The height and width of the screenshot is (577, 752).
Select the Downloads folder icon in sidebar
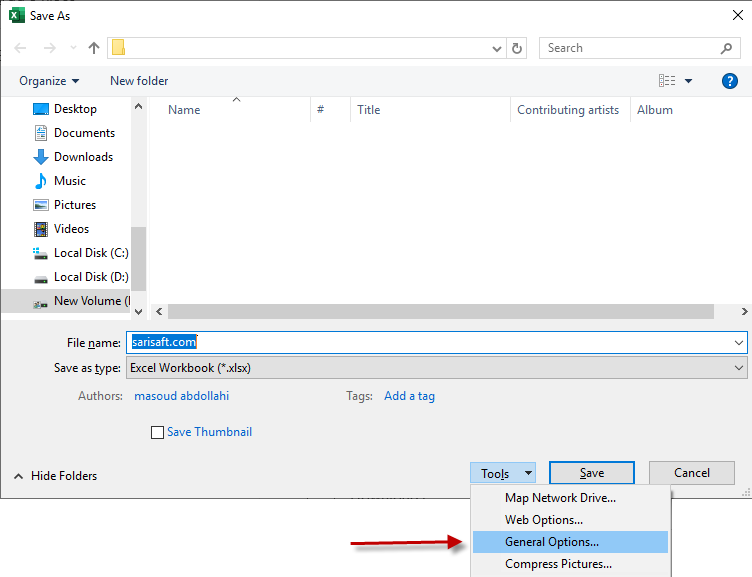click(x=41, y=157)
